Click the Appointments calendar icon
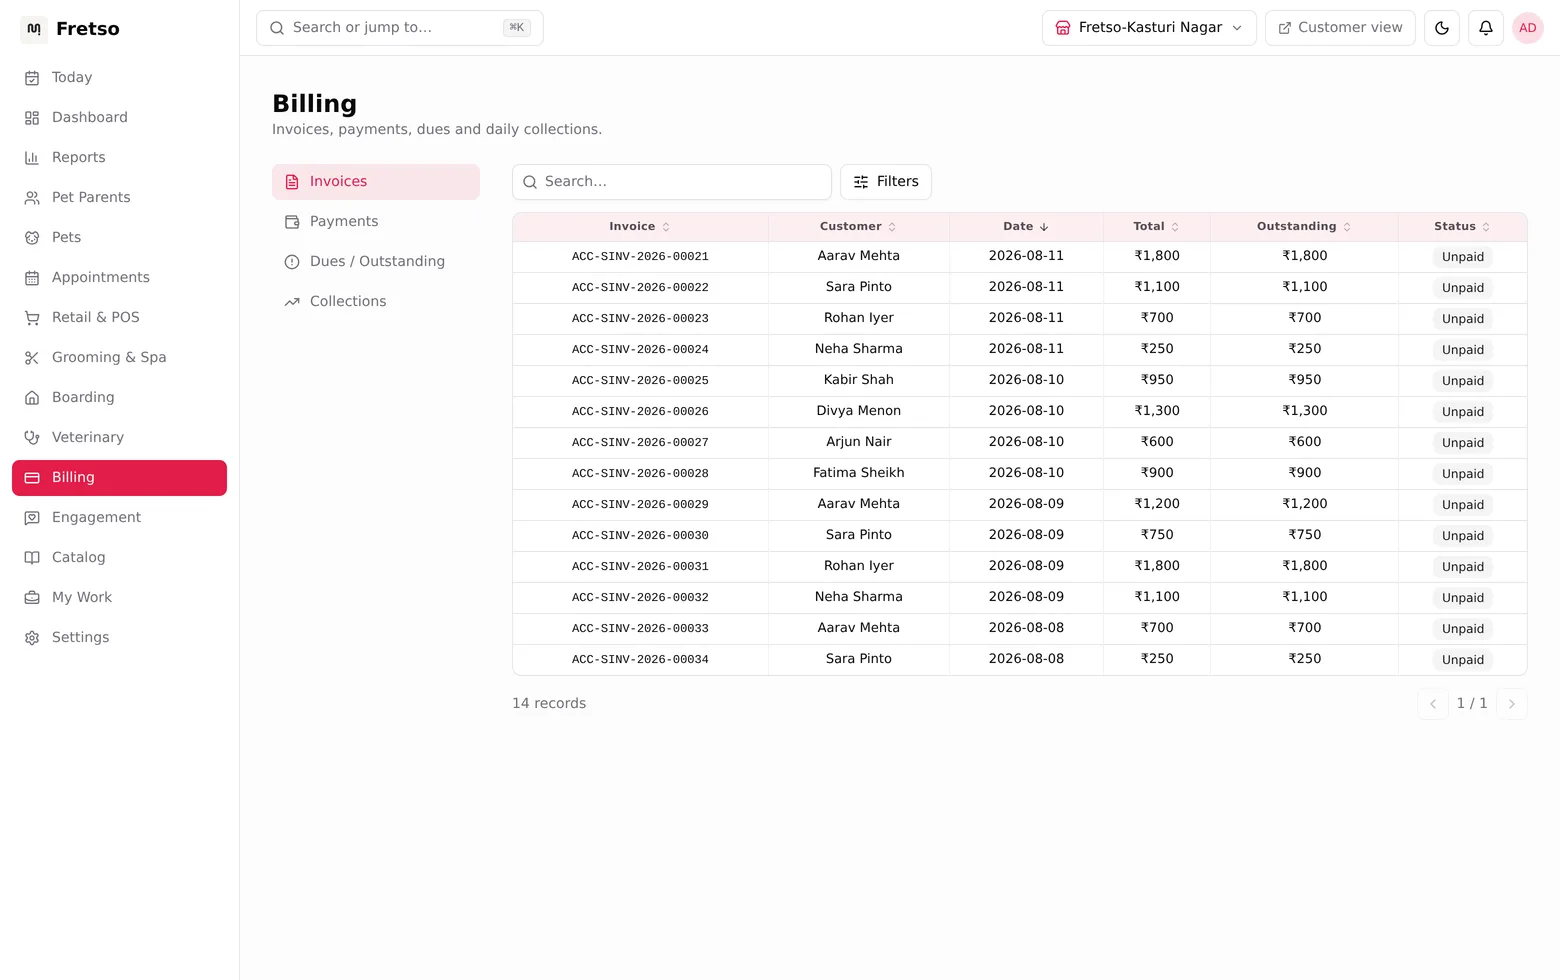Image resolution: width=1560 pixels, height=980 pixels. click(x=32, y=278)
